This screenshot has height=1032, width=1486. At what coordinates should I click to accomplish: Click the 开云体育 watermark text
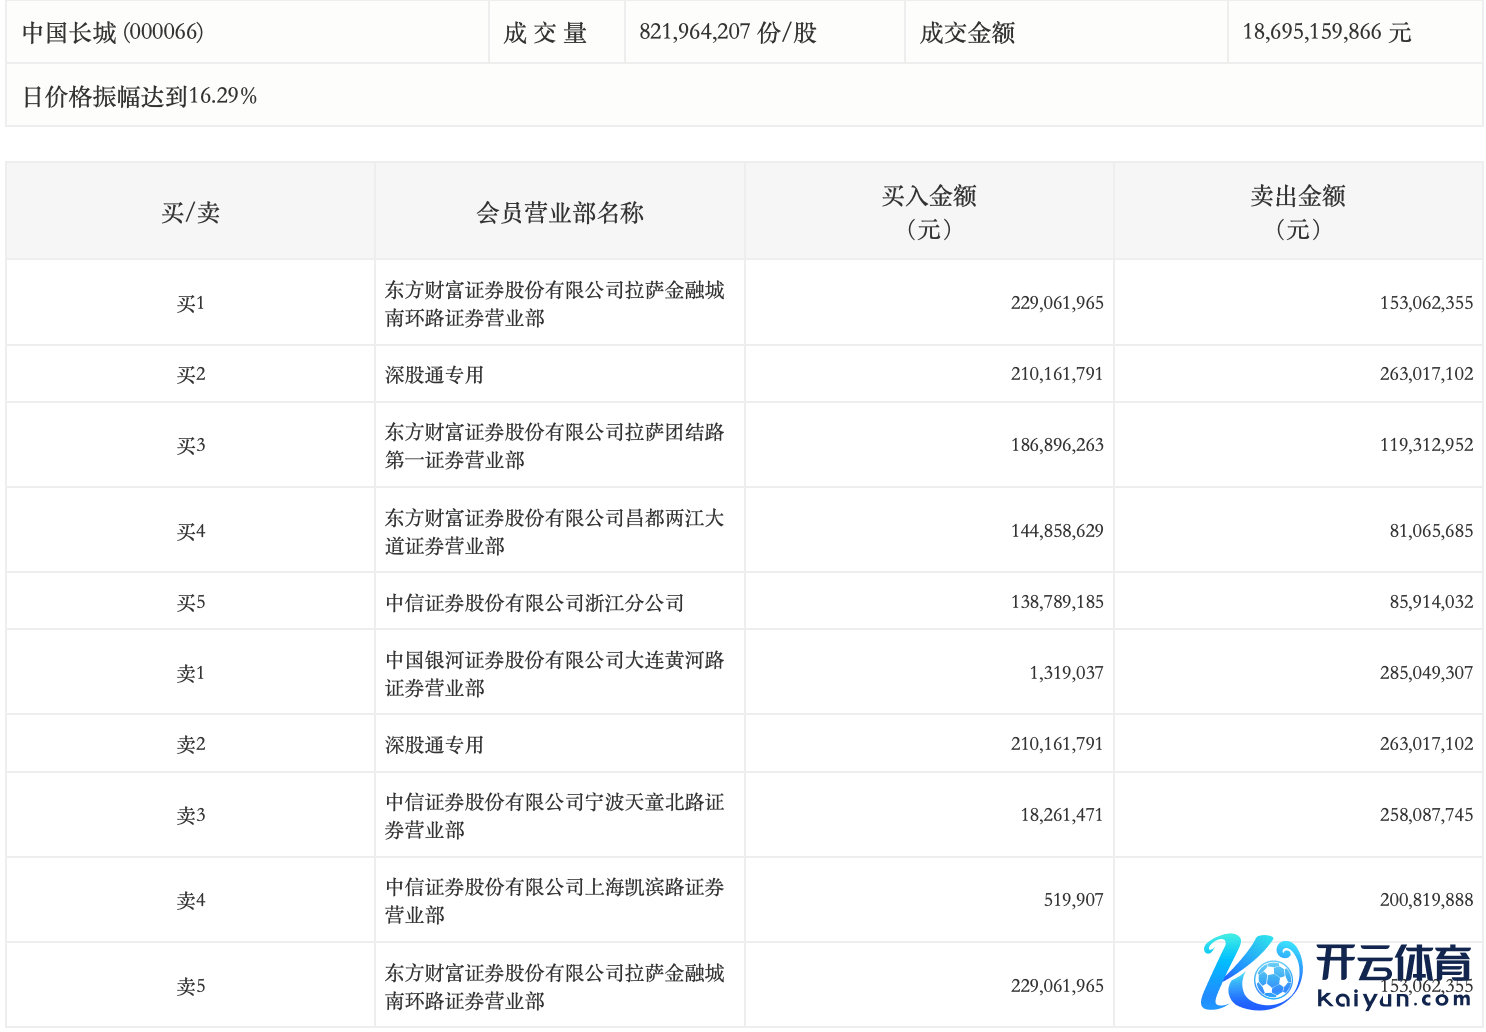pos(1394,964)
